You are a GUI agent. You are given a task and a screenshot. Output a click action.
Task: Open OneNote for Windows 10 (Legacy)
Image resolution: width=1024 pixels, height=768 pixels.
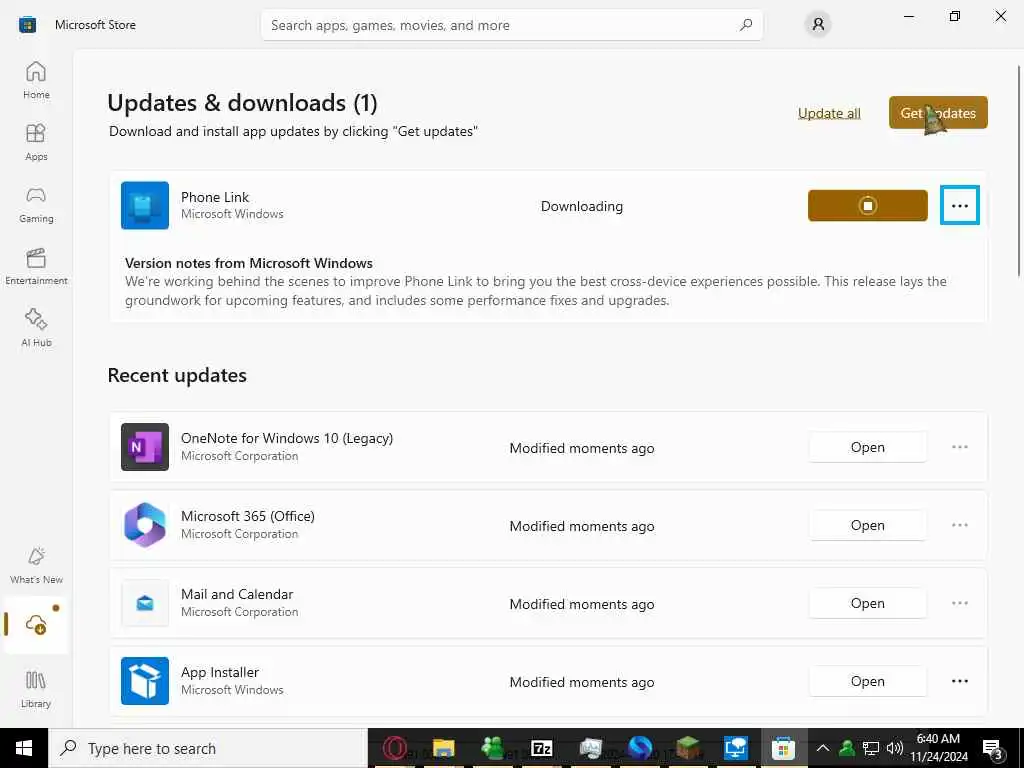click(x=867, y=447)
